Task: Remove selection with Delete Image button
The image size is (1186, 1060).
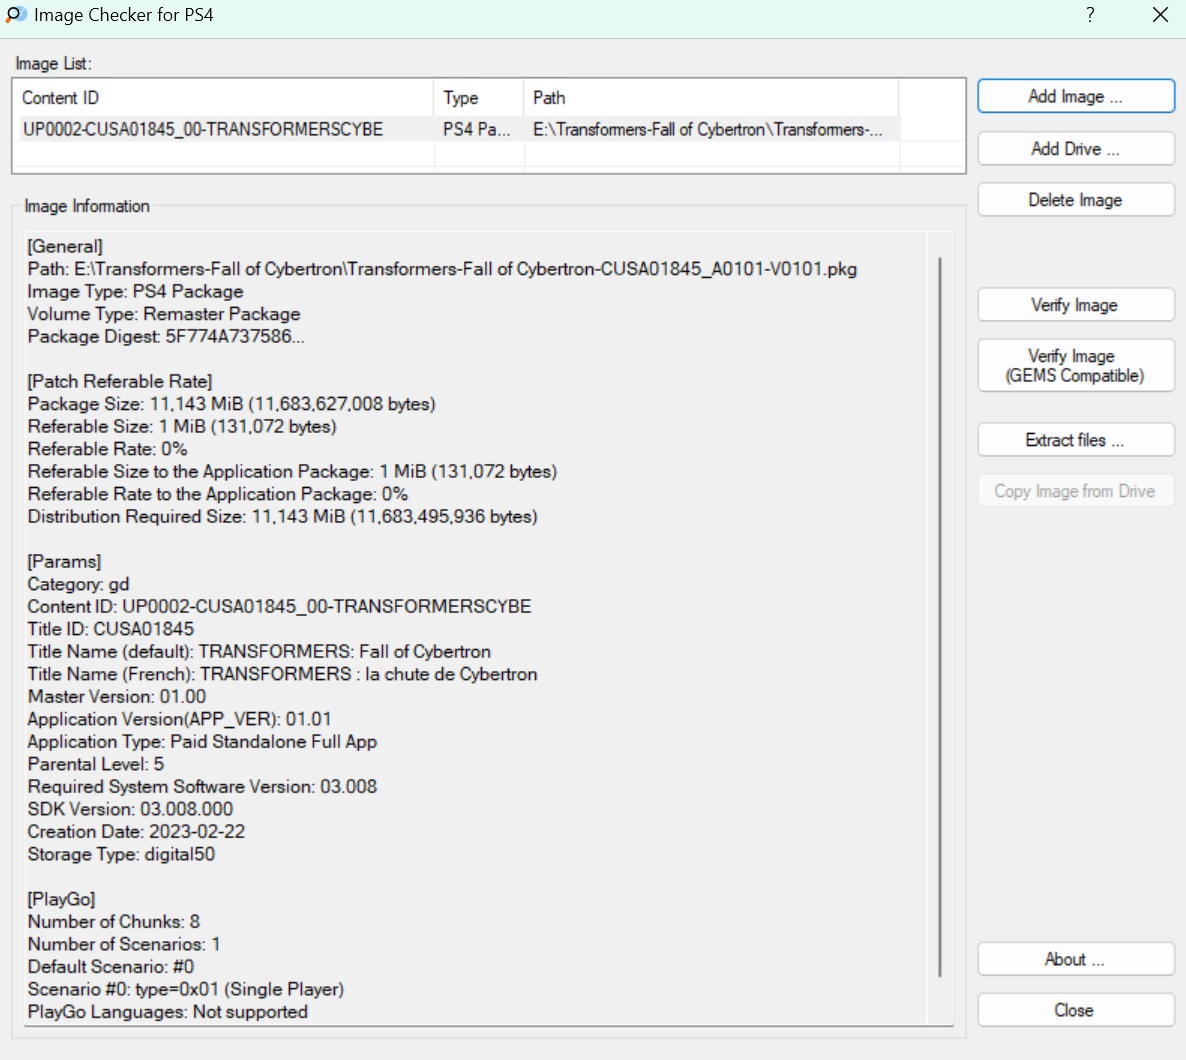Action: click(1075, 200)
